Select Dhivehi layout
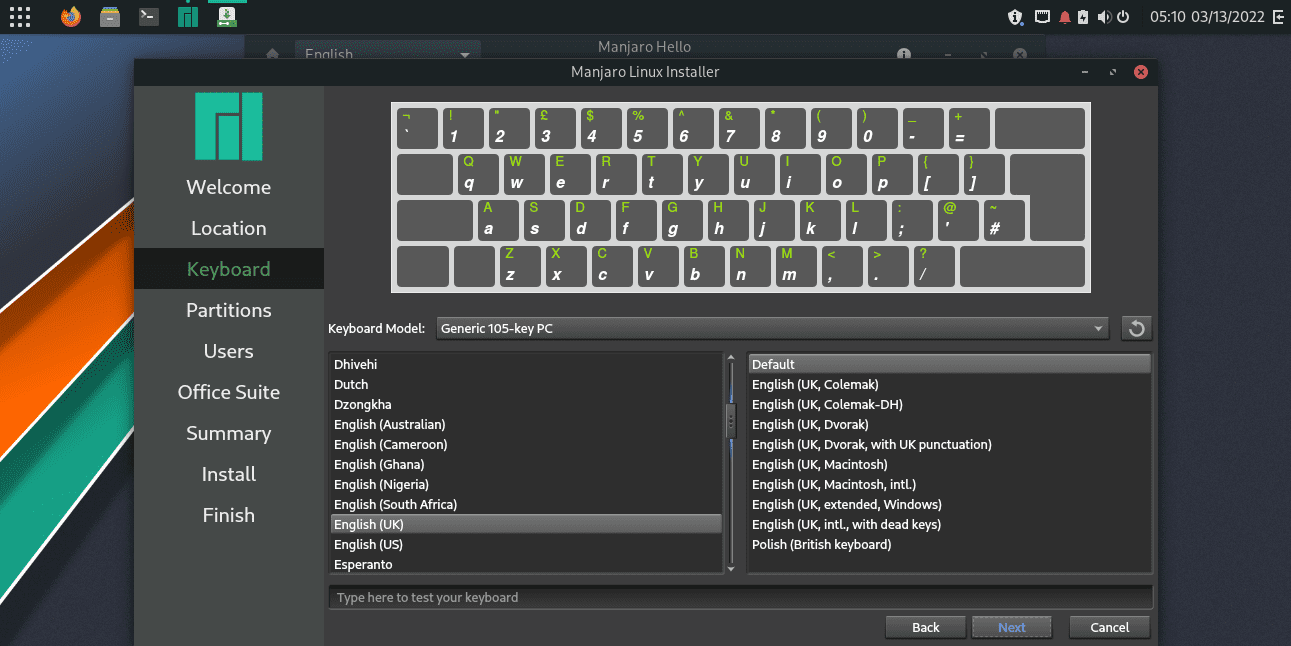The height and width of the screenshot is (646, 1291). pyautogui.click(x=526, y=364)
